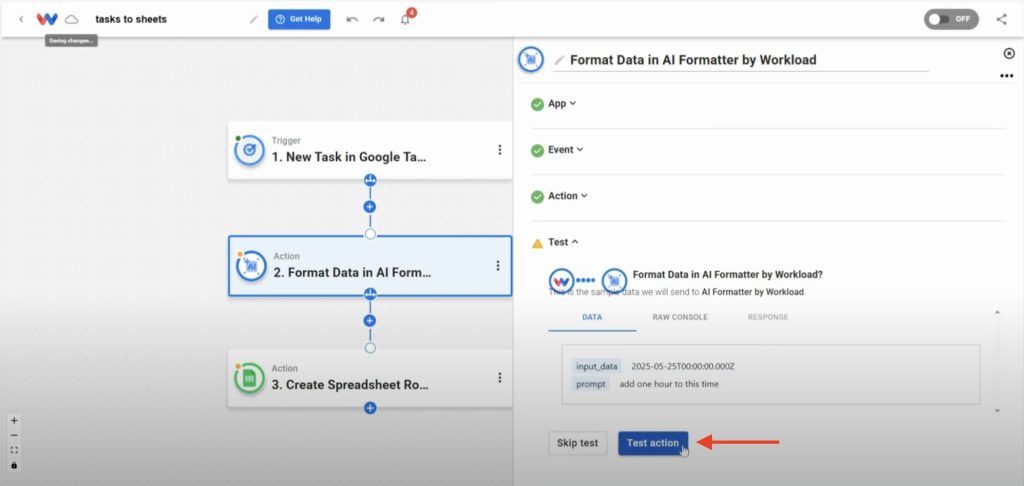Click the prompt label
This screenshot has width=1024, height=486.
591,384
